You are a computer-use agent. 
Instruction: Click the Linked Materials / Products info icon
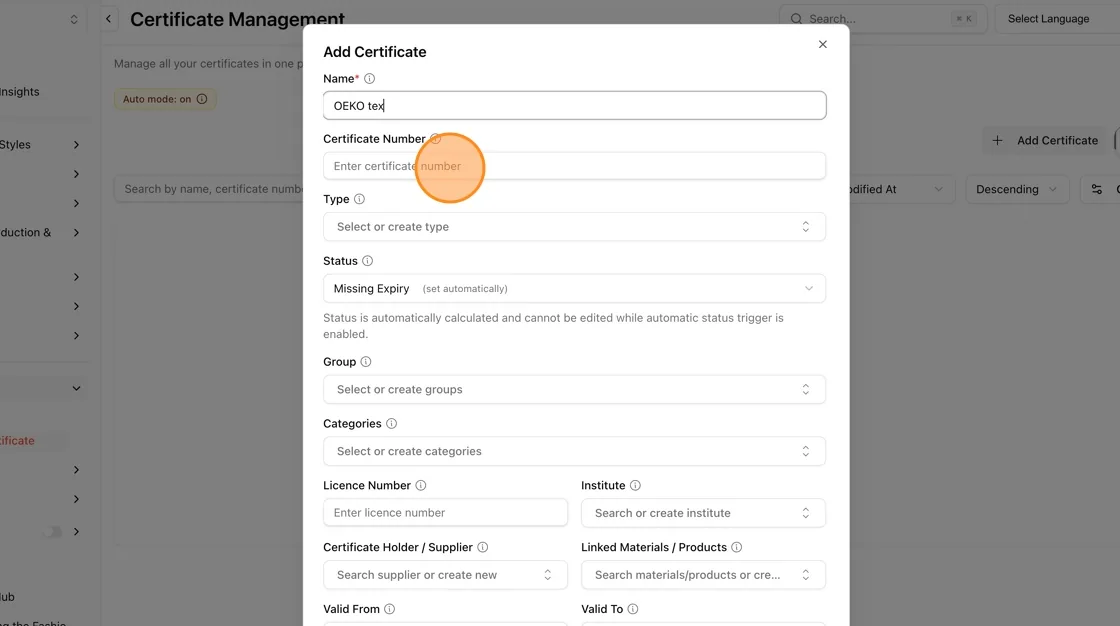coord(736,547)
